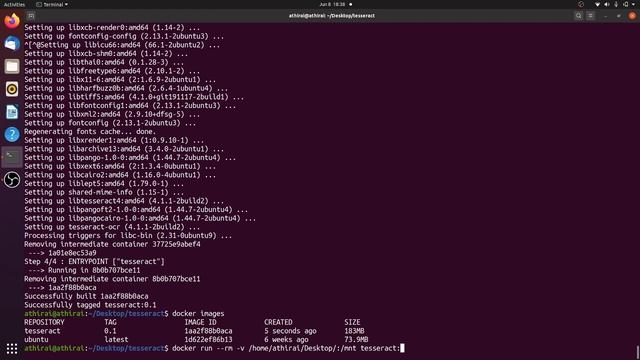
Task: Click image ID '1d622ef86b13' in ubuntu row
Action: [208, 340]
